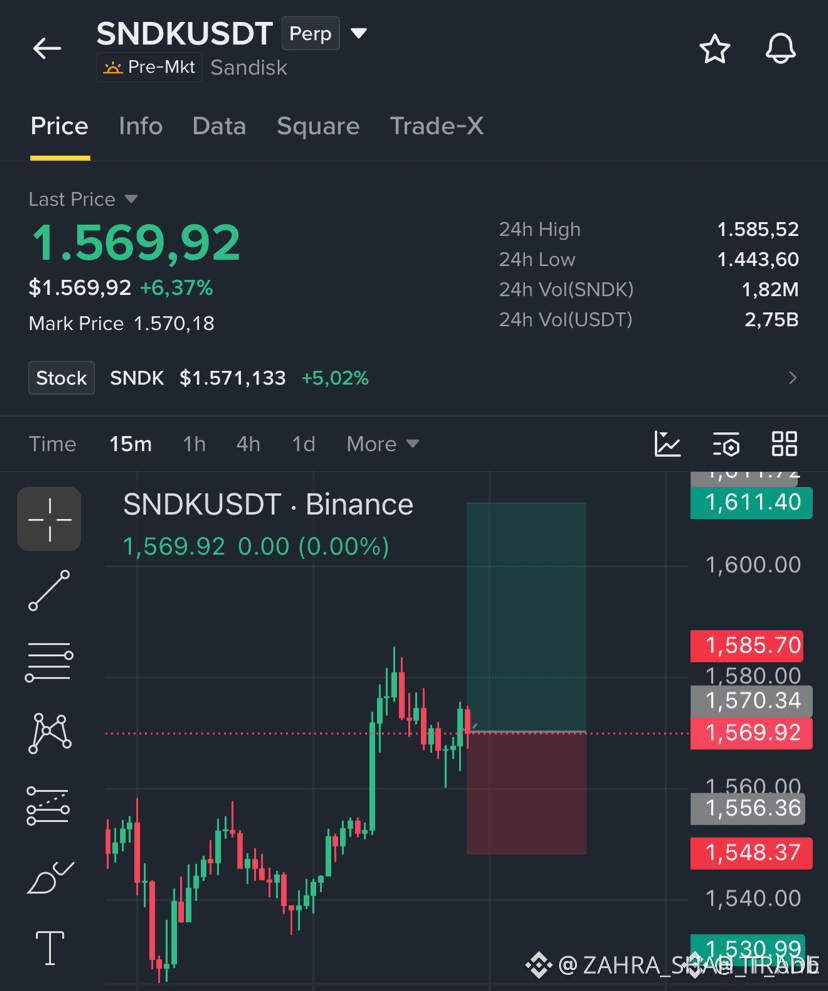
Task: Click the 1,611.40 target price label
Action: (752, 502)
